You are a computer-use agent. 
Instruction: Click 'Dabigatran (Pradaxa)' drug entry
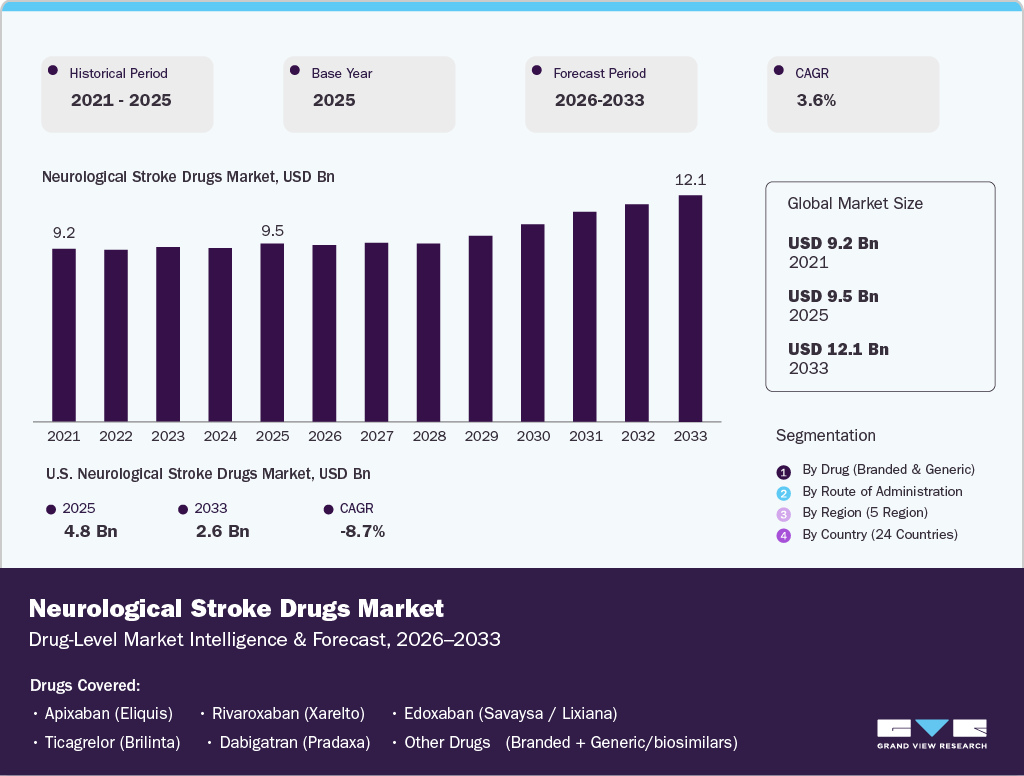coord(295,743)
